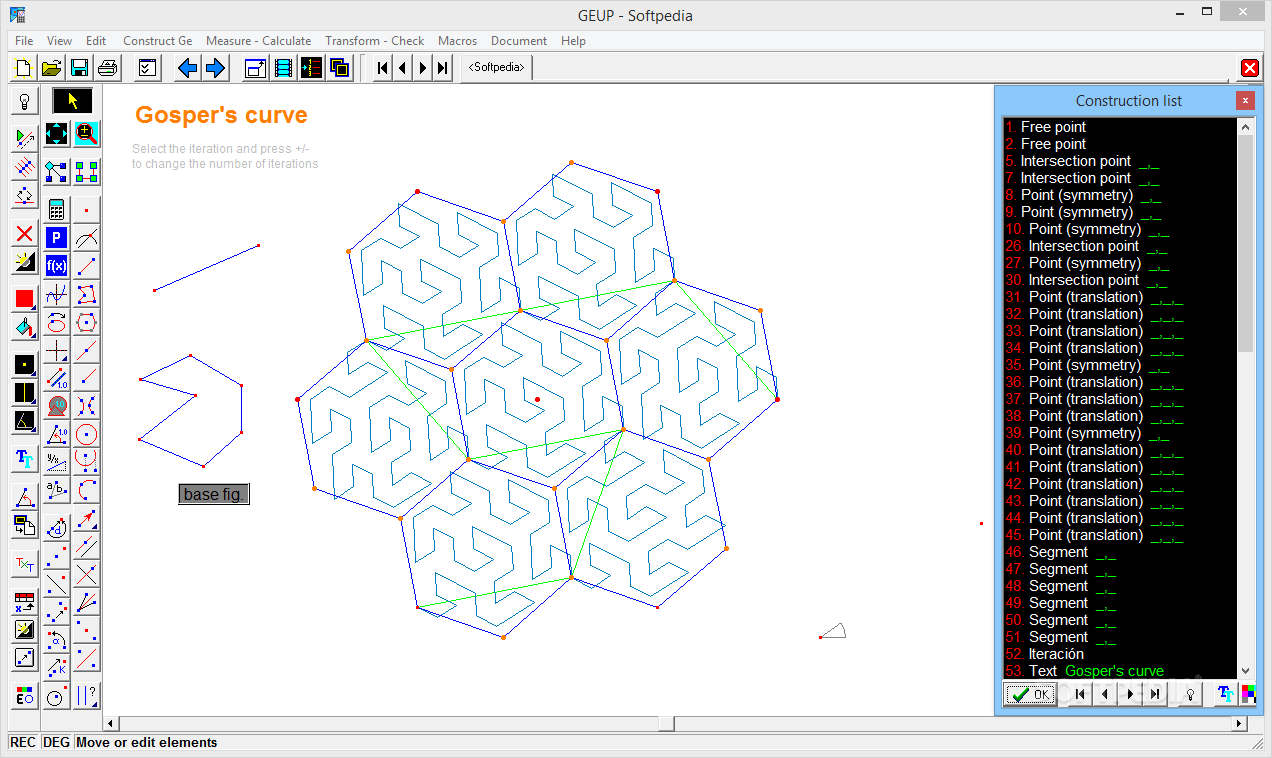Screen dimensions: 1272x758
Task: Open the Transform - Check menu
Action: 375,41
